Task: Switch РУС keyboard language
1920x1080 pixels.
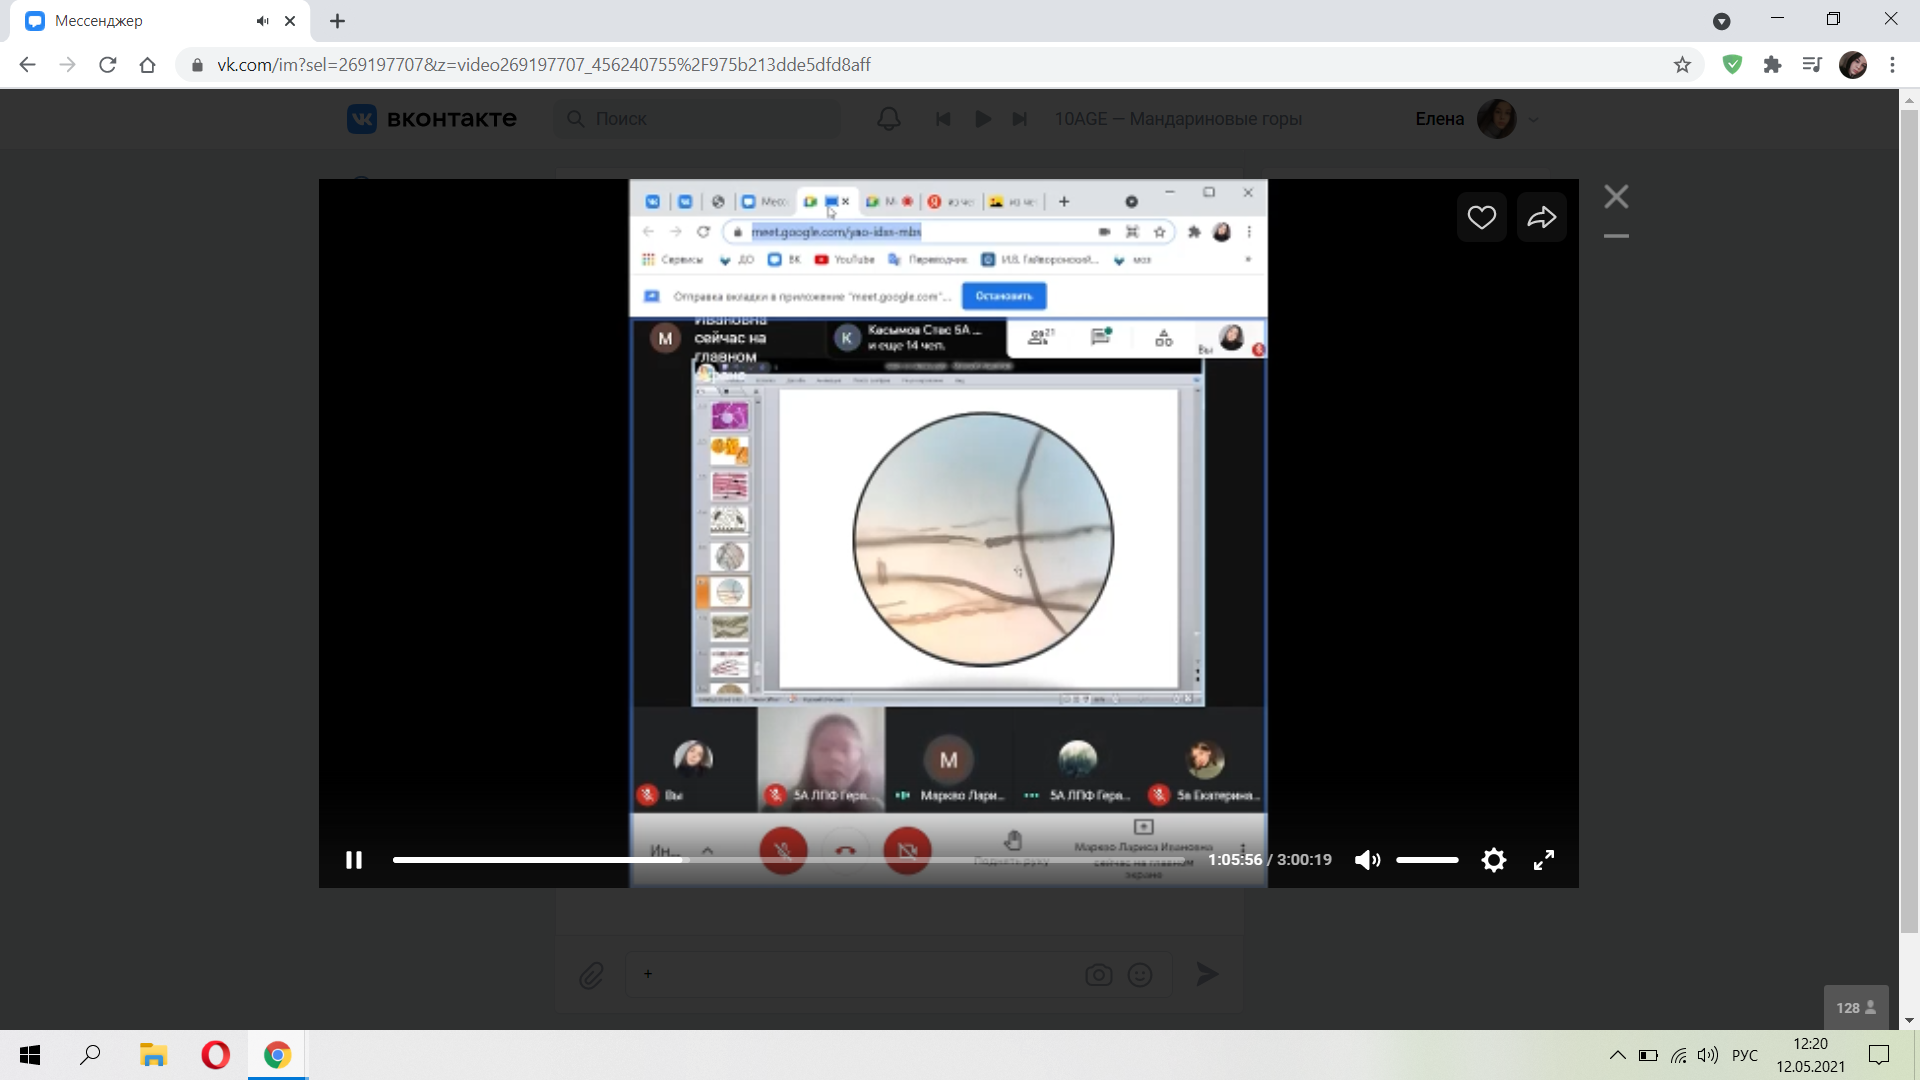Action: point(1745,1055)
